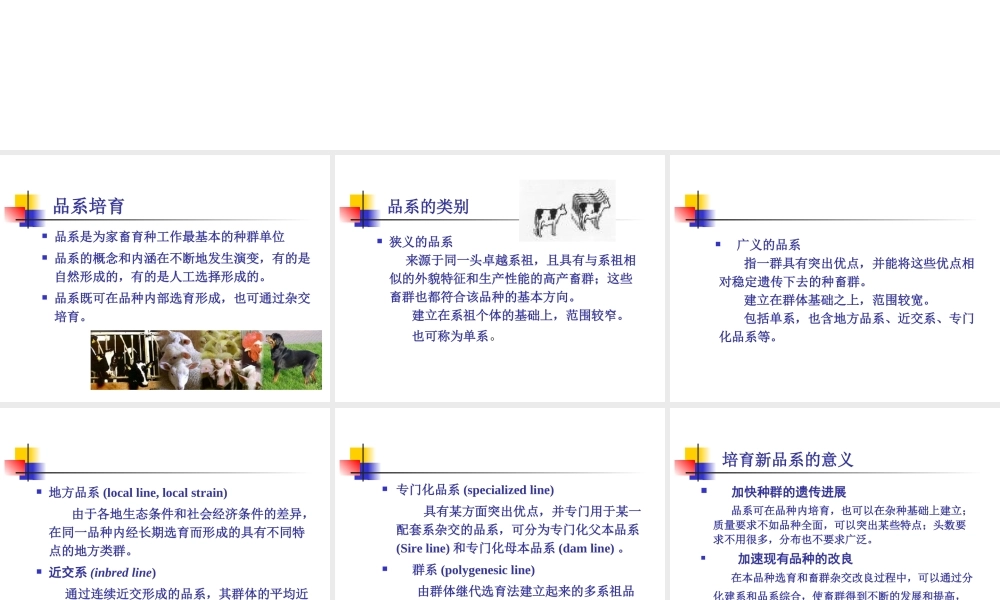The height and width of the screenshot is (600, 1000).
Task: Click the logo icon on 地方品系 slide
Action: (27, 462)
